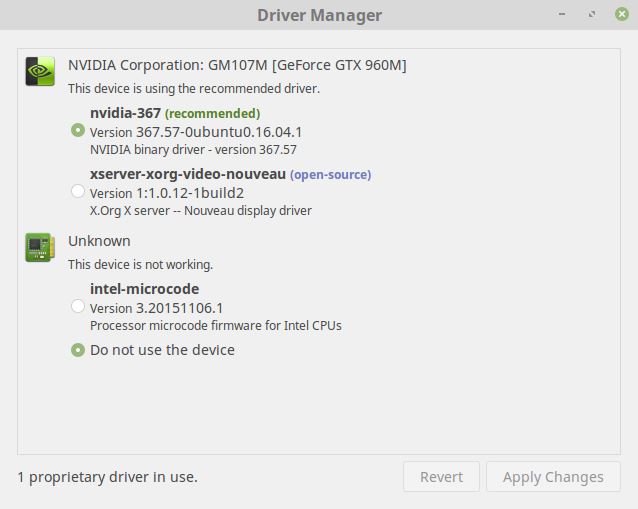Maximize the Driver Manager window

(x=592, y=14)
